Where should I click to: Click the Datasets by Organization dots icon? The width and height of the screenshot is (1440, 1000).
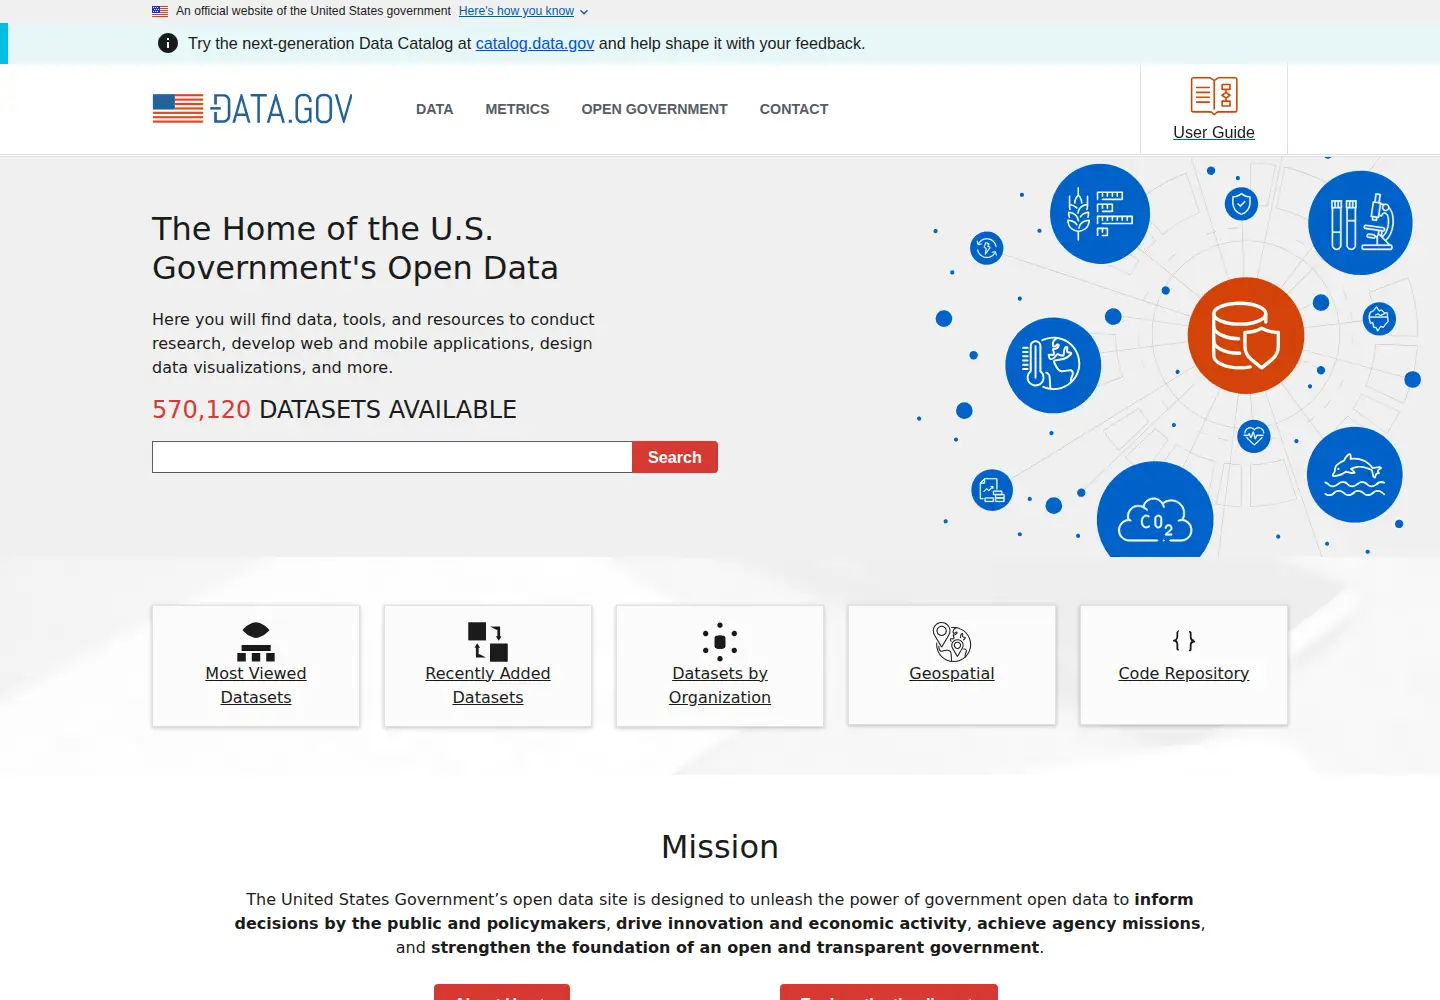[x=720, y=642]
